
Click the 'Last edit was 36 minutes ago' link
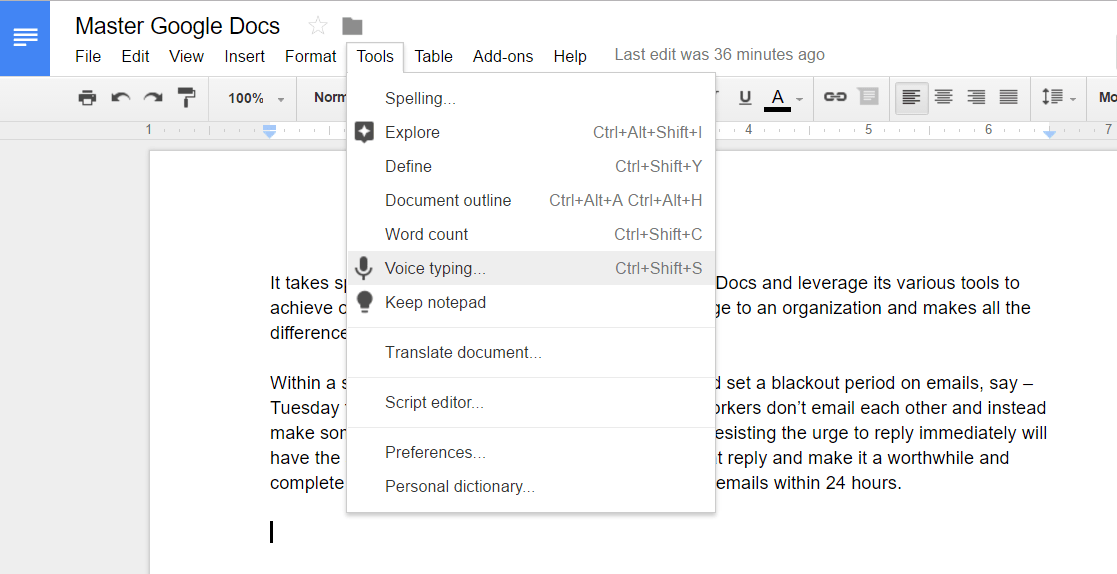click(720, 55)
